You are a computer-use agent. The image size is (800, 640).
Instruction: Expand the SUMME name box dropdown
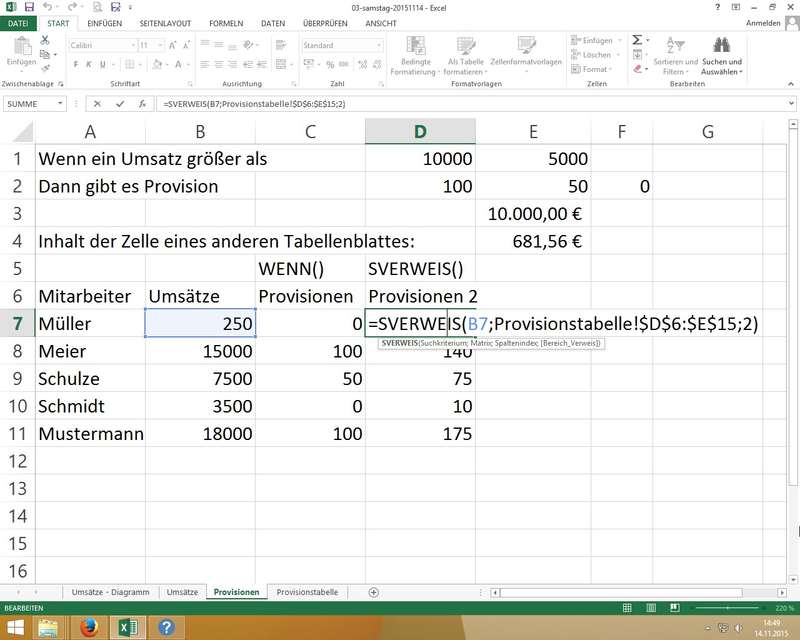point(61,103)
